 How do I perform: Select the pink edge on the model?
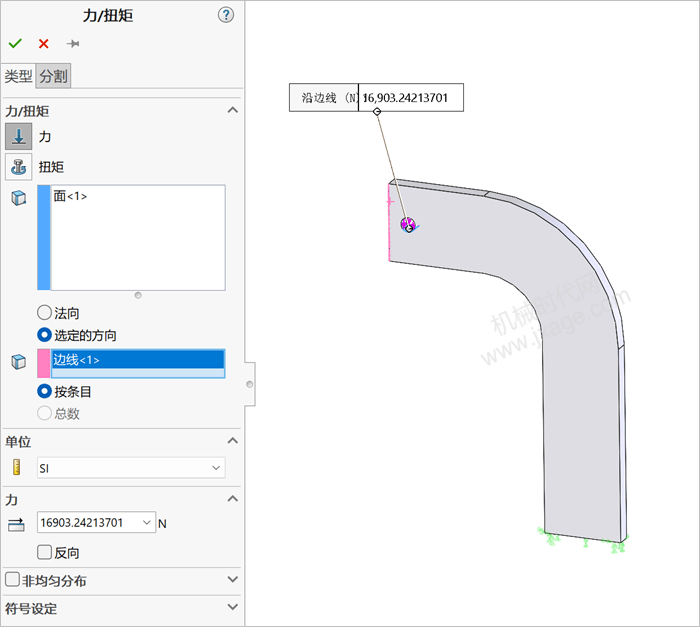click(x=389, y=223)
